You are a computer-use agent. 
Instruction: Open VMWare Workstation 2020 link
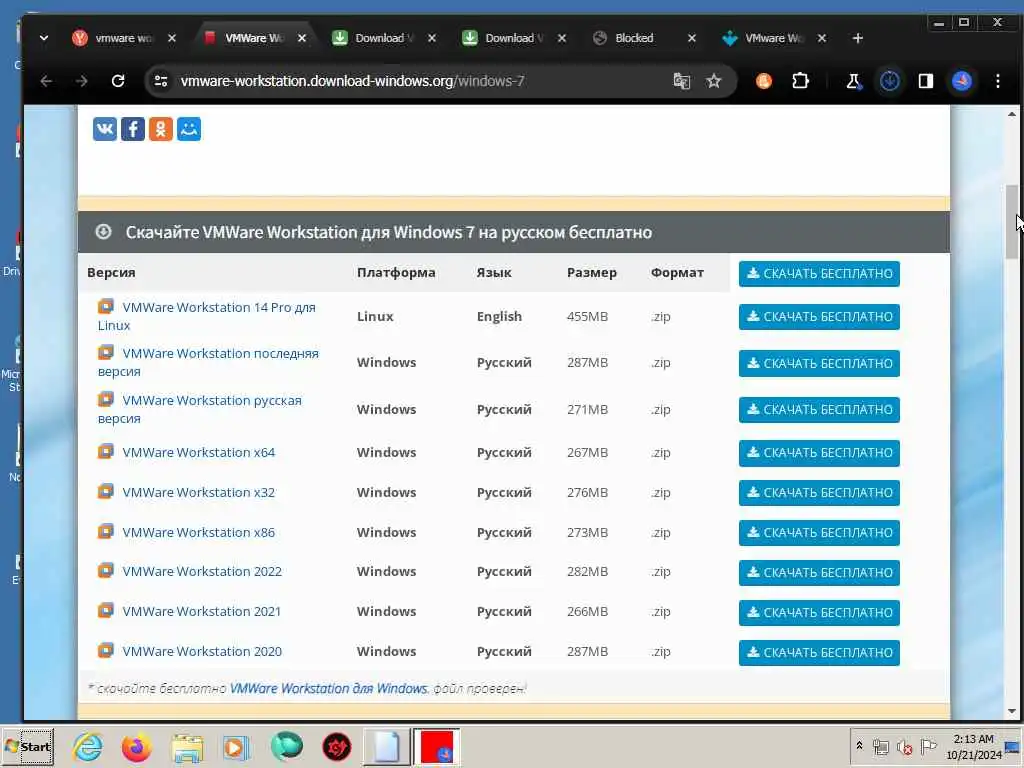click(202, 651)
